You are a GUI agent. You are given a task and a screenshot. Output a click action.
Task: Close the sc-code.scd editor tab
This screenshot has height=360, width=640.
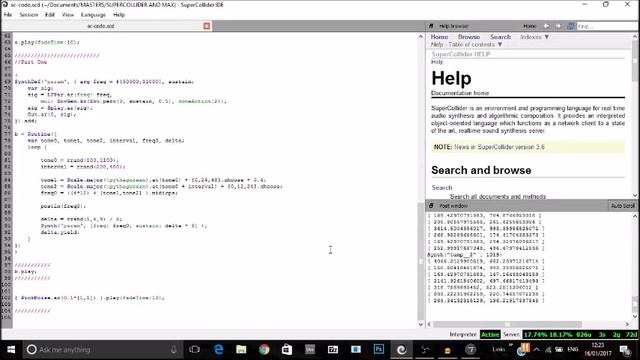[x=207, y=26]
